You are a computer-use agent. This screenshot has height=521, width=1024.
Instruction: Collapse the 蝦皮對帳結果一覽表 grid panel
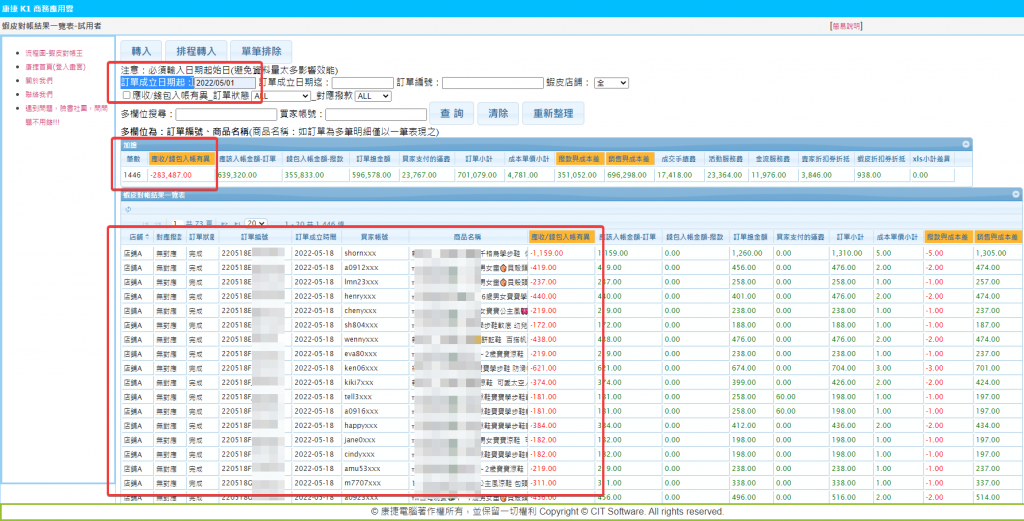tap(1015, 195)
